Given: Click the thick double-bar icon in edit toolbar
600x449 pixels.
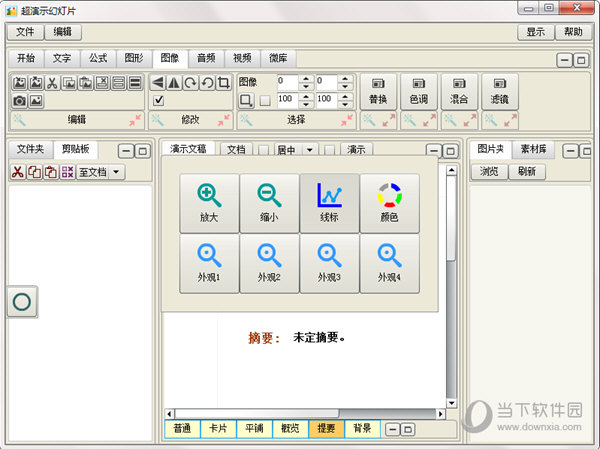Looking at the screenshot, I should click(135, 83).
